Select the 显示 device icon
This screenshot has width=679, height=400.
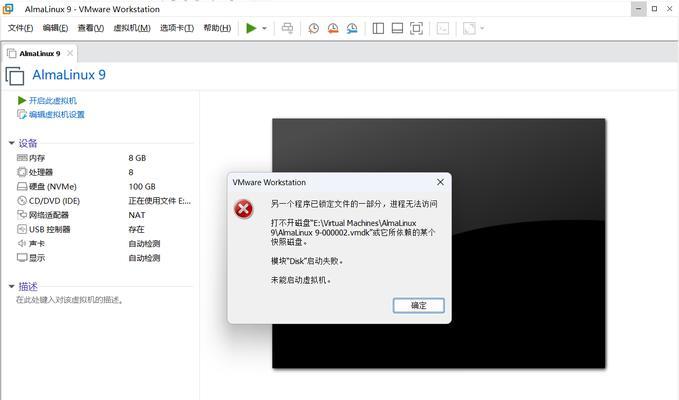point(22,258)
